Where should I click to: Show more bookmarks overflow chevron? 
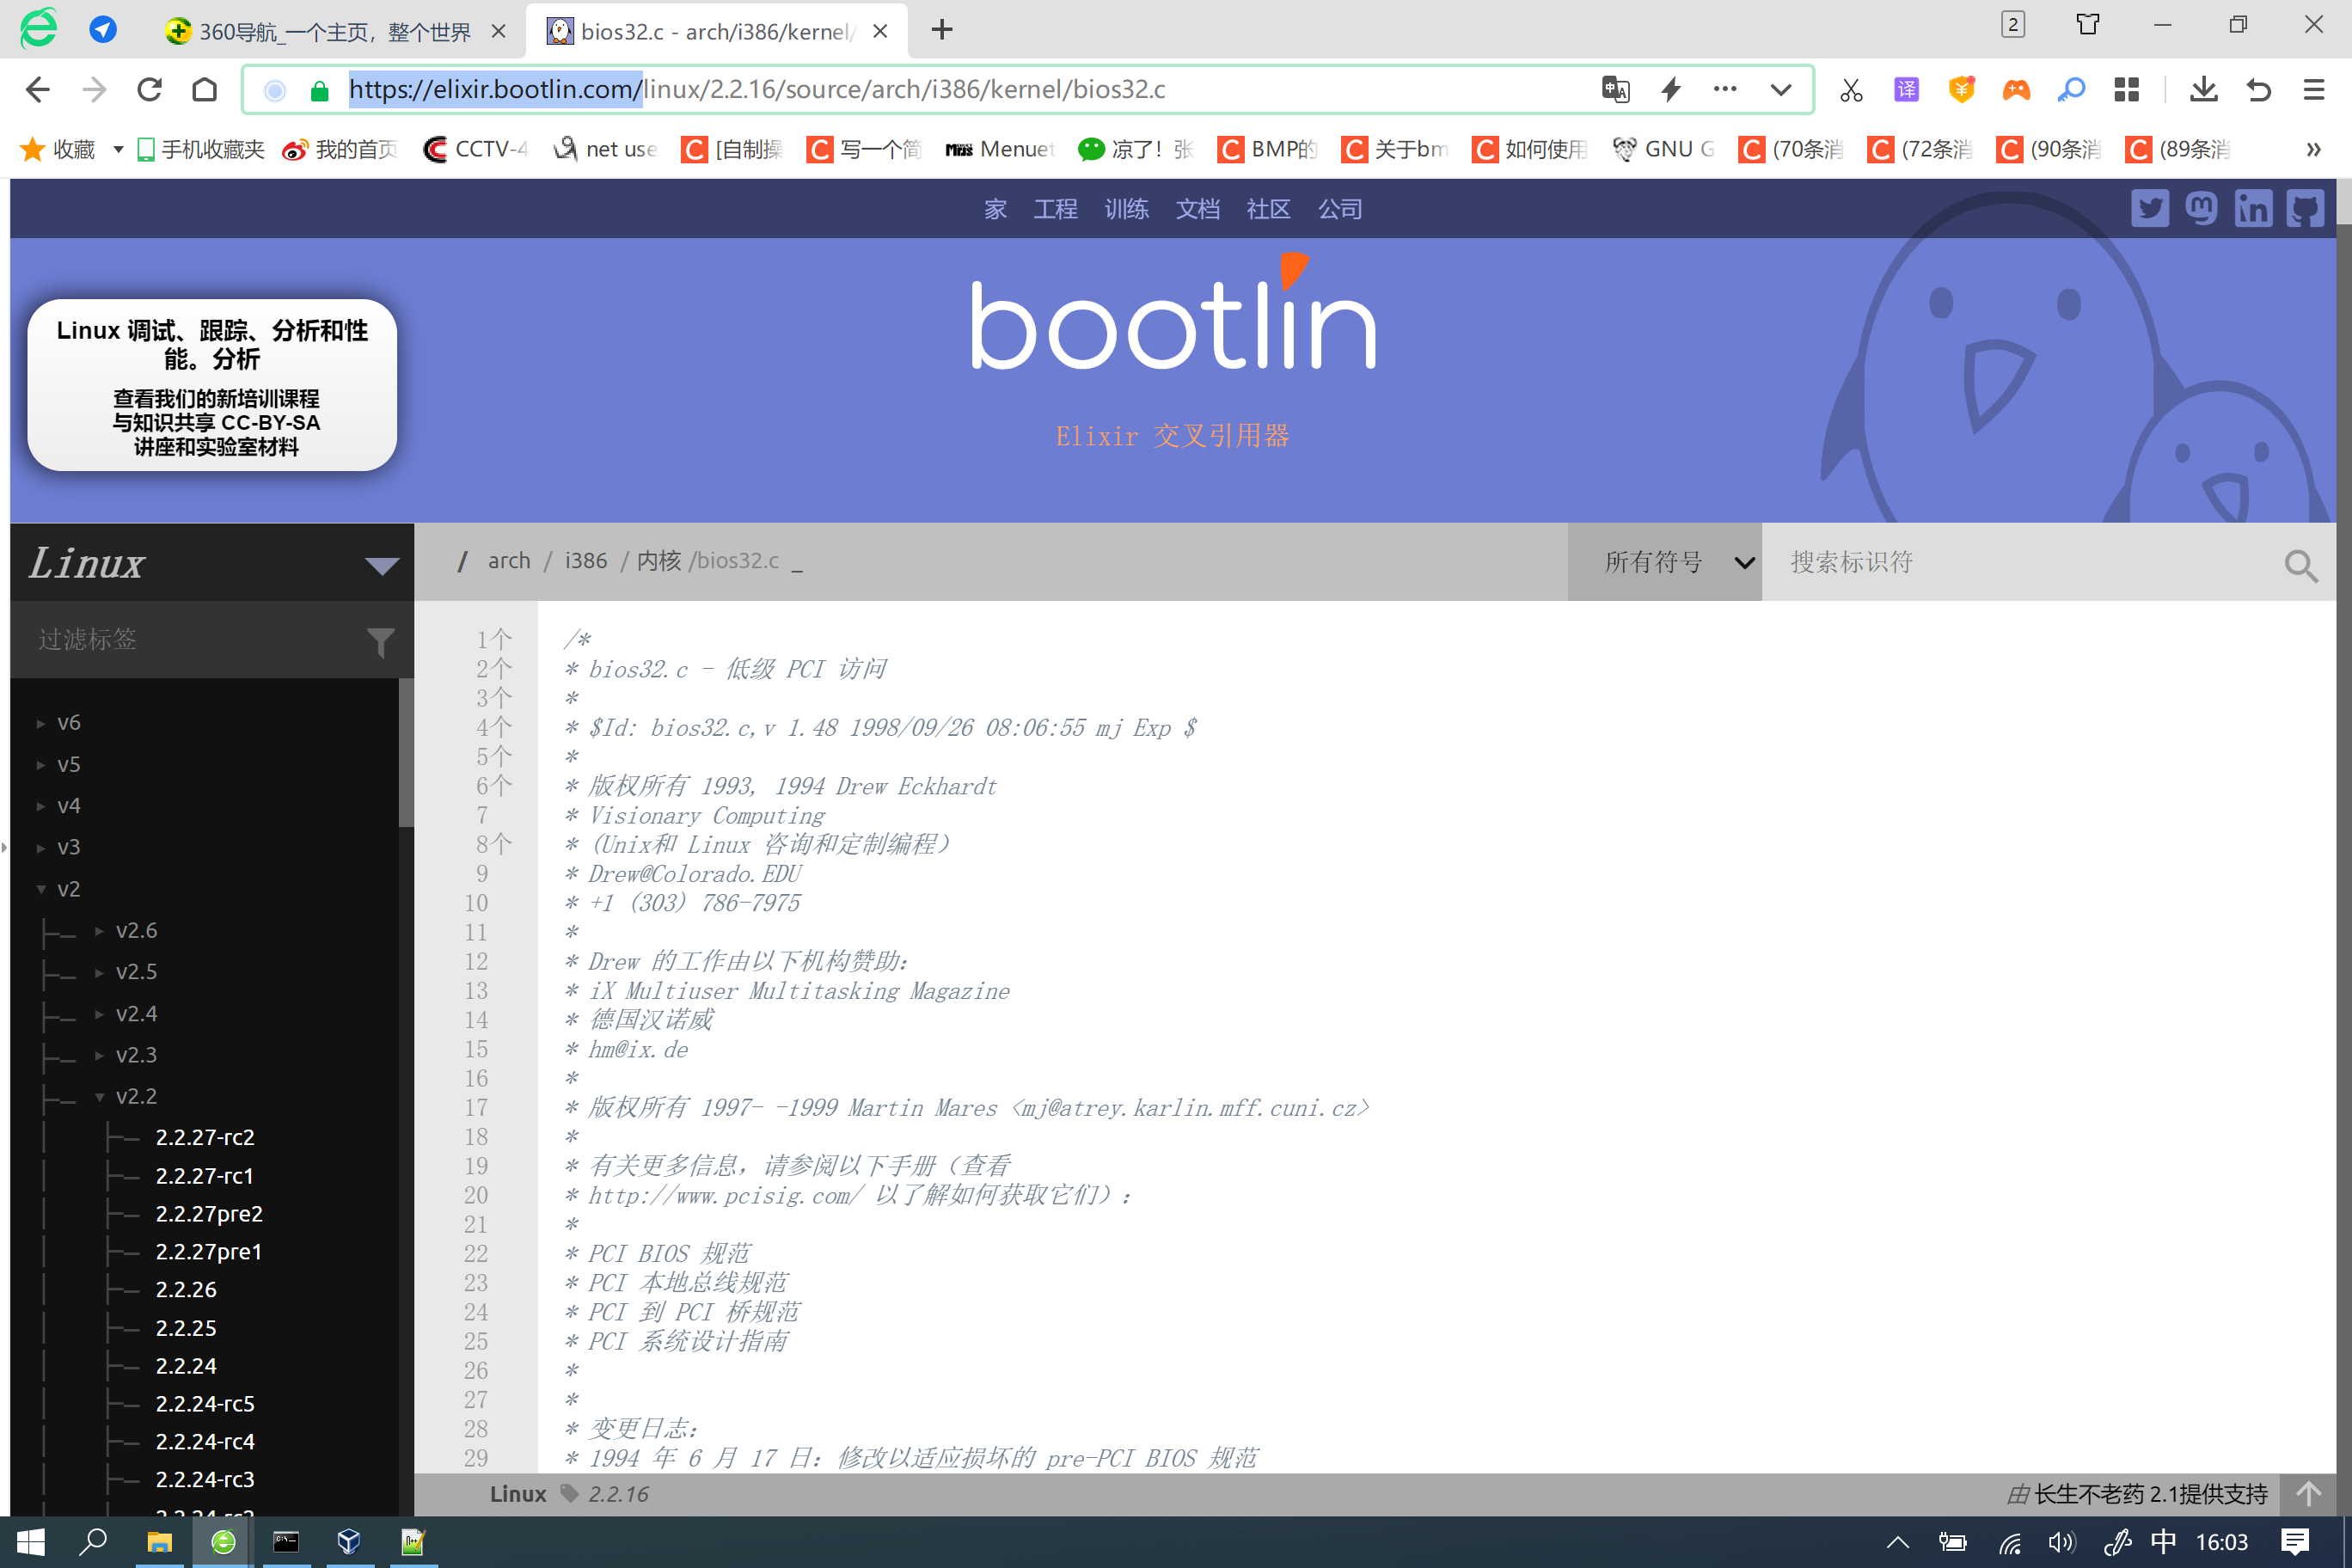pos(2313,149)
